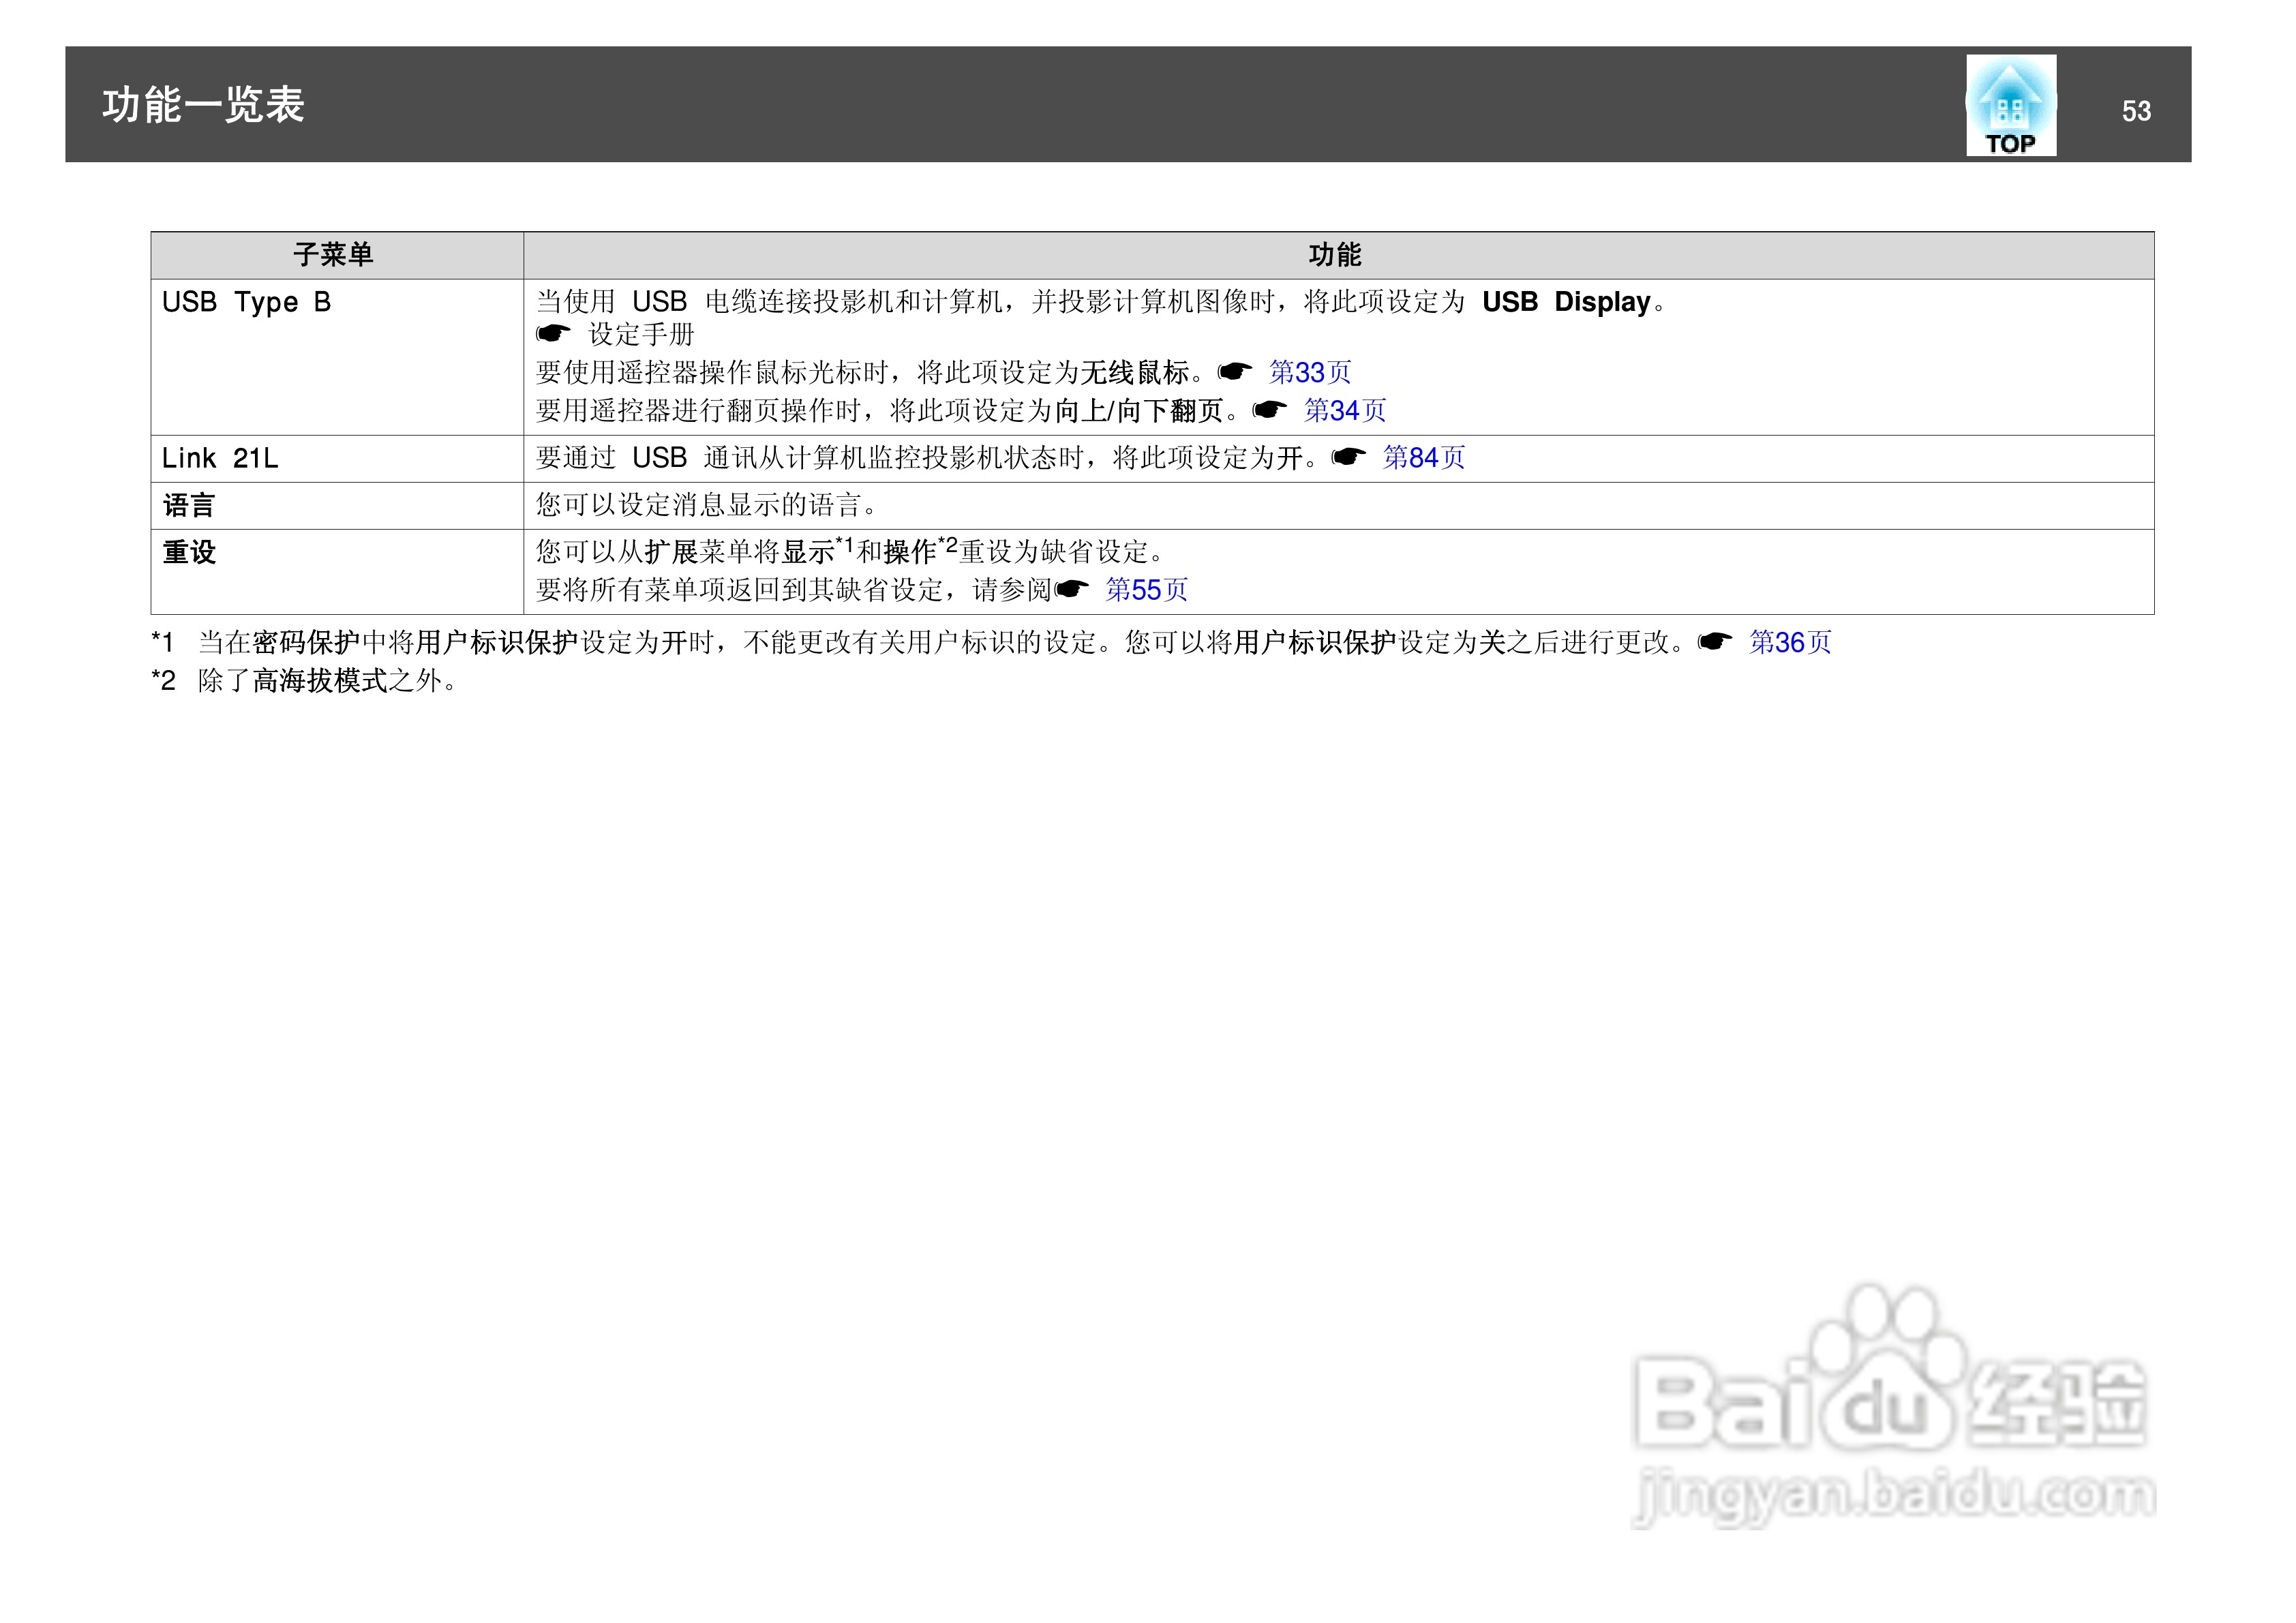This screenshot has width=2296, height=1623.
Task: Click page number 53 in header
Action: click(x=2136, y=111)
